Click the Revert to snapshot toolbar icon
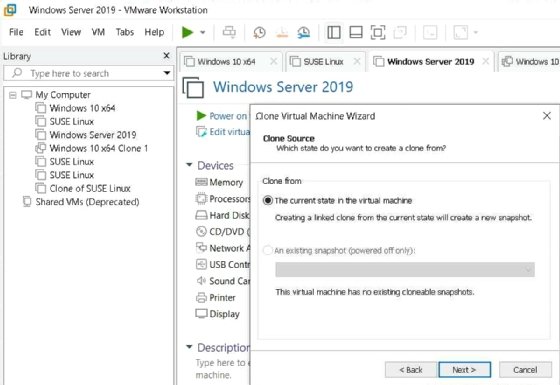The width and height of the screenshot is (560, 385). [282, 32]
